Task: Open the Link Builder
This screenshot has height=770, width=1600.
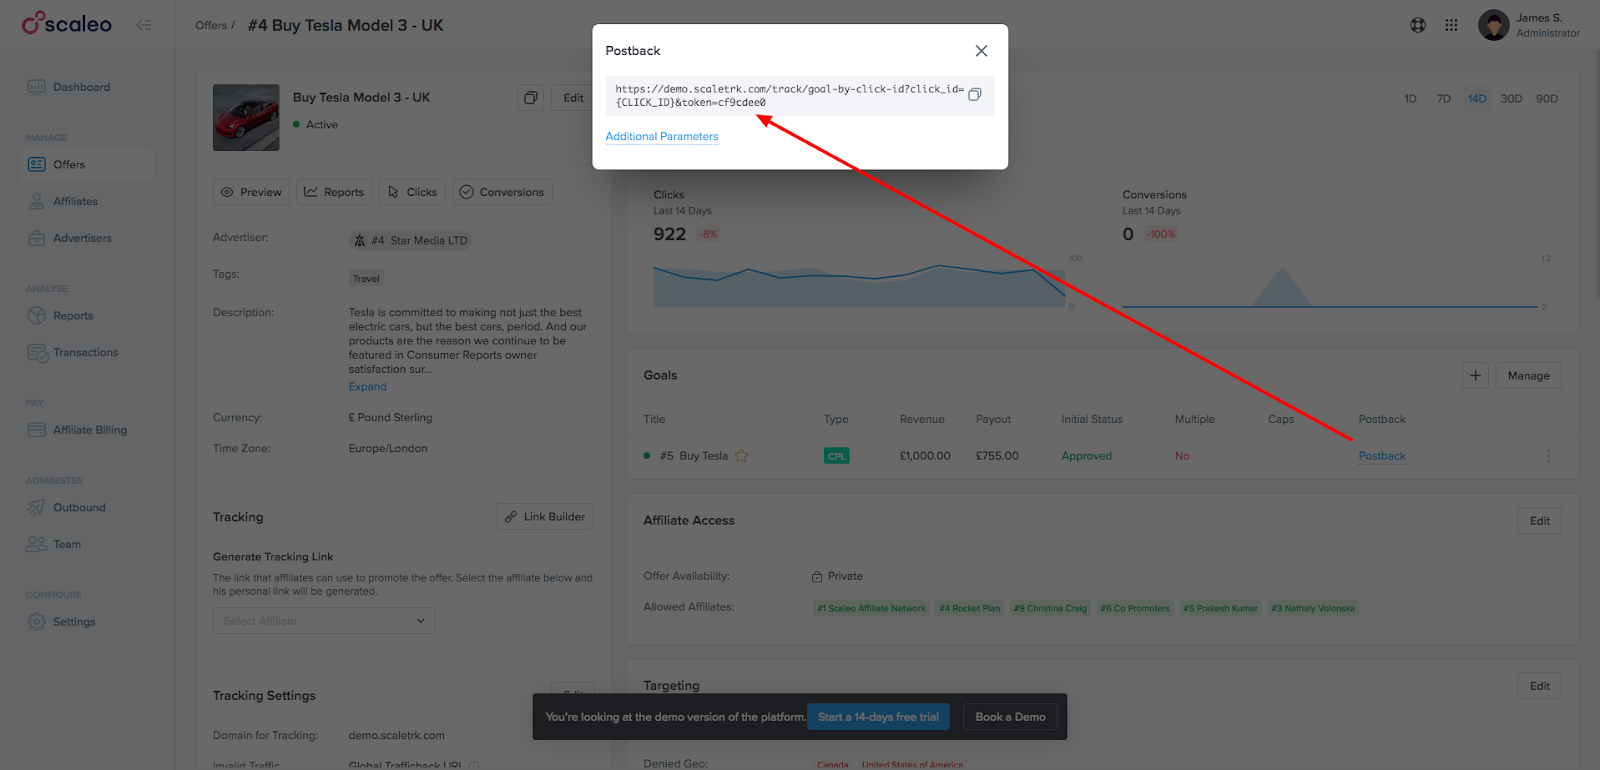Action: coord(545,516)
